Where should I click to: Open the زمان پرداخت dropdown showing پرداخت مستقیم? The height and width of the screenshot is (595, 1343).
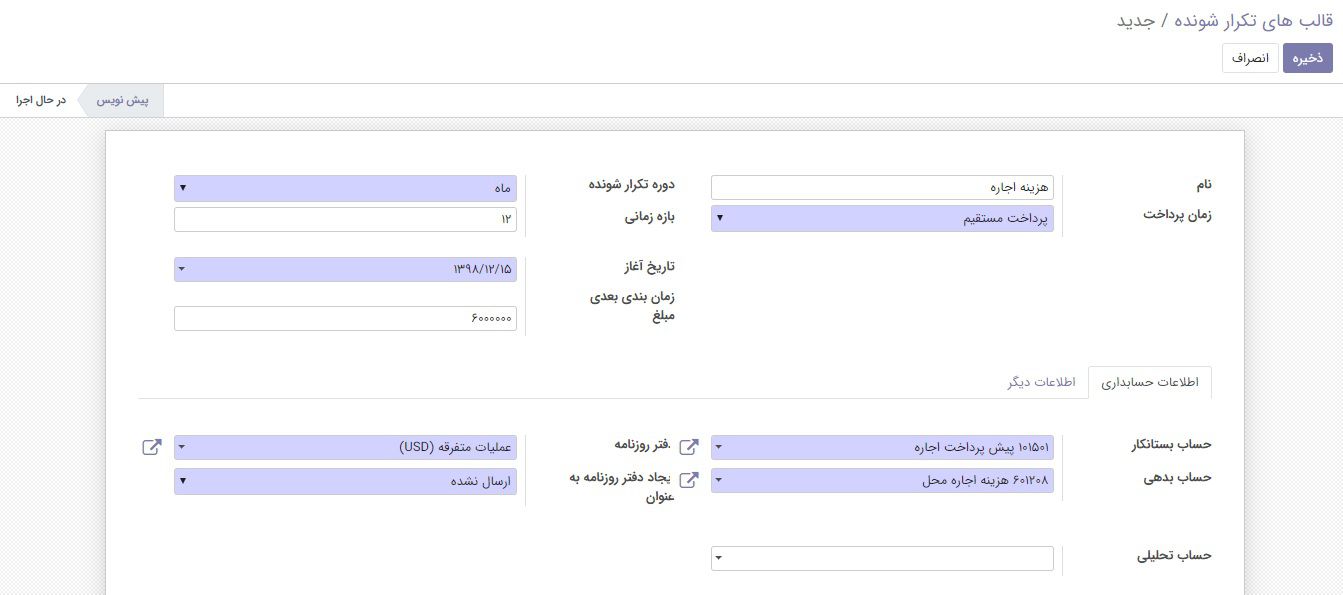(x=882, y=218)
